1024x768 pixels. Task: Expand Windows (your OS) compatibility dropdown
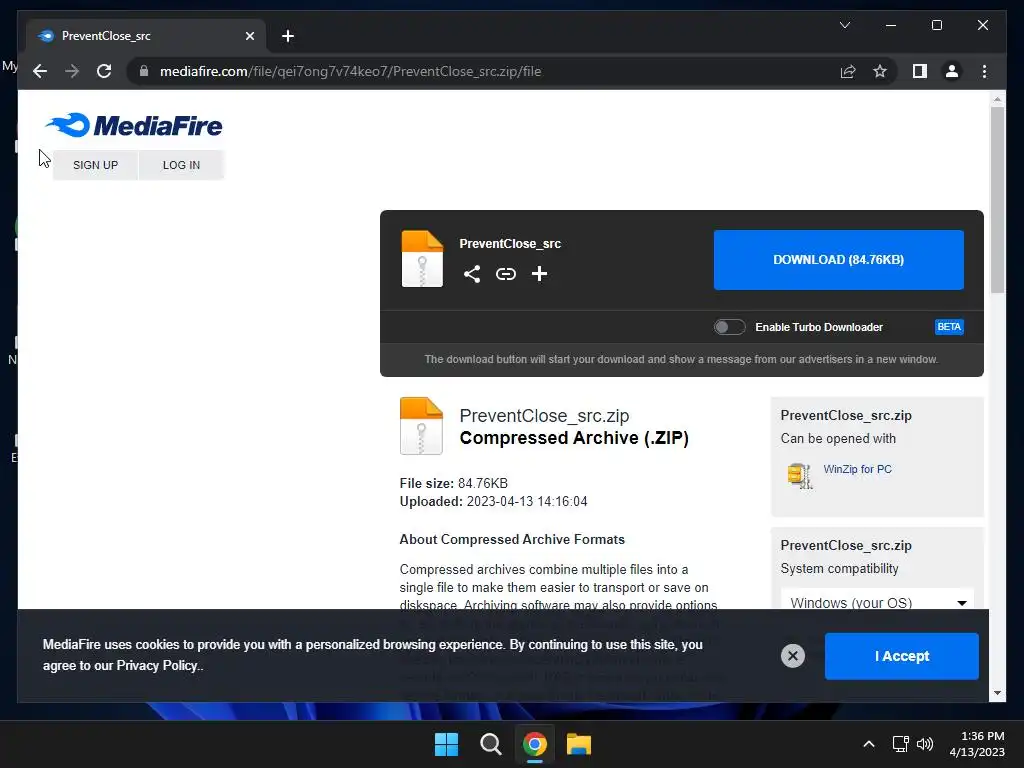pyautogui.click(x=877, y=602)
